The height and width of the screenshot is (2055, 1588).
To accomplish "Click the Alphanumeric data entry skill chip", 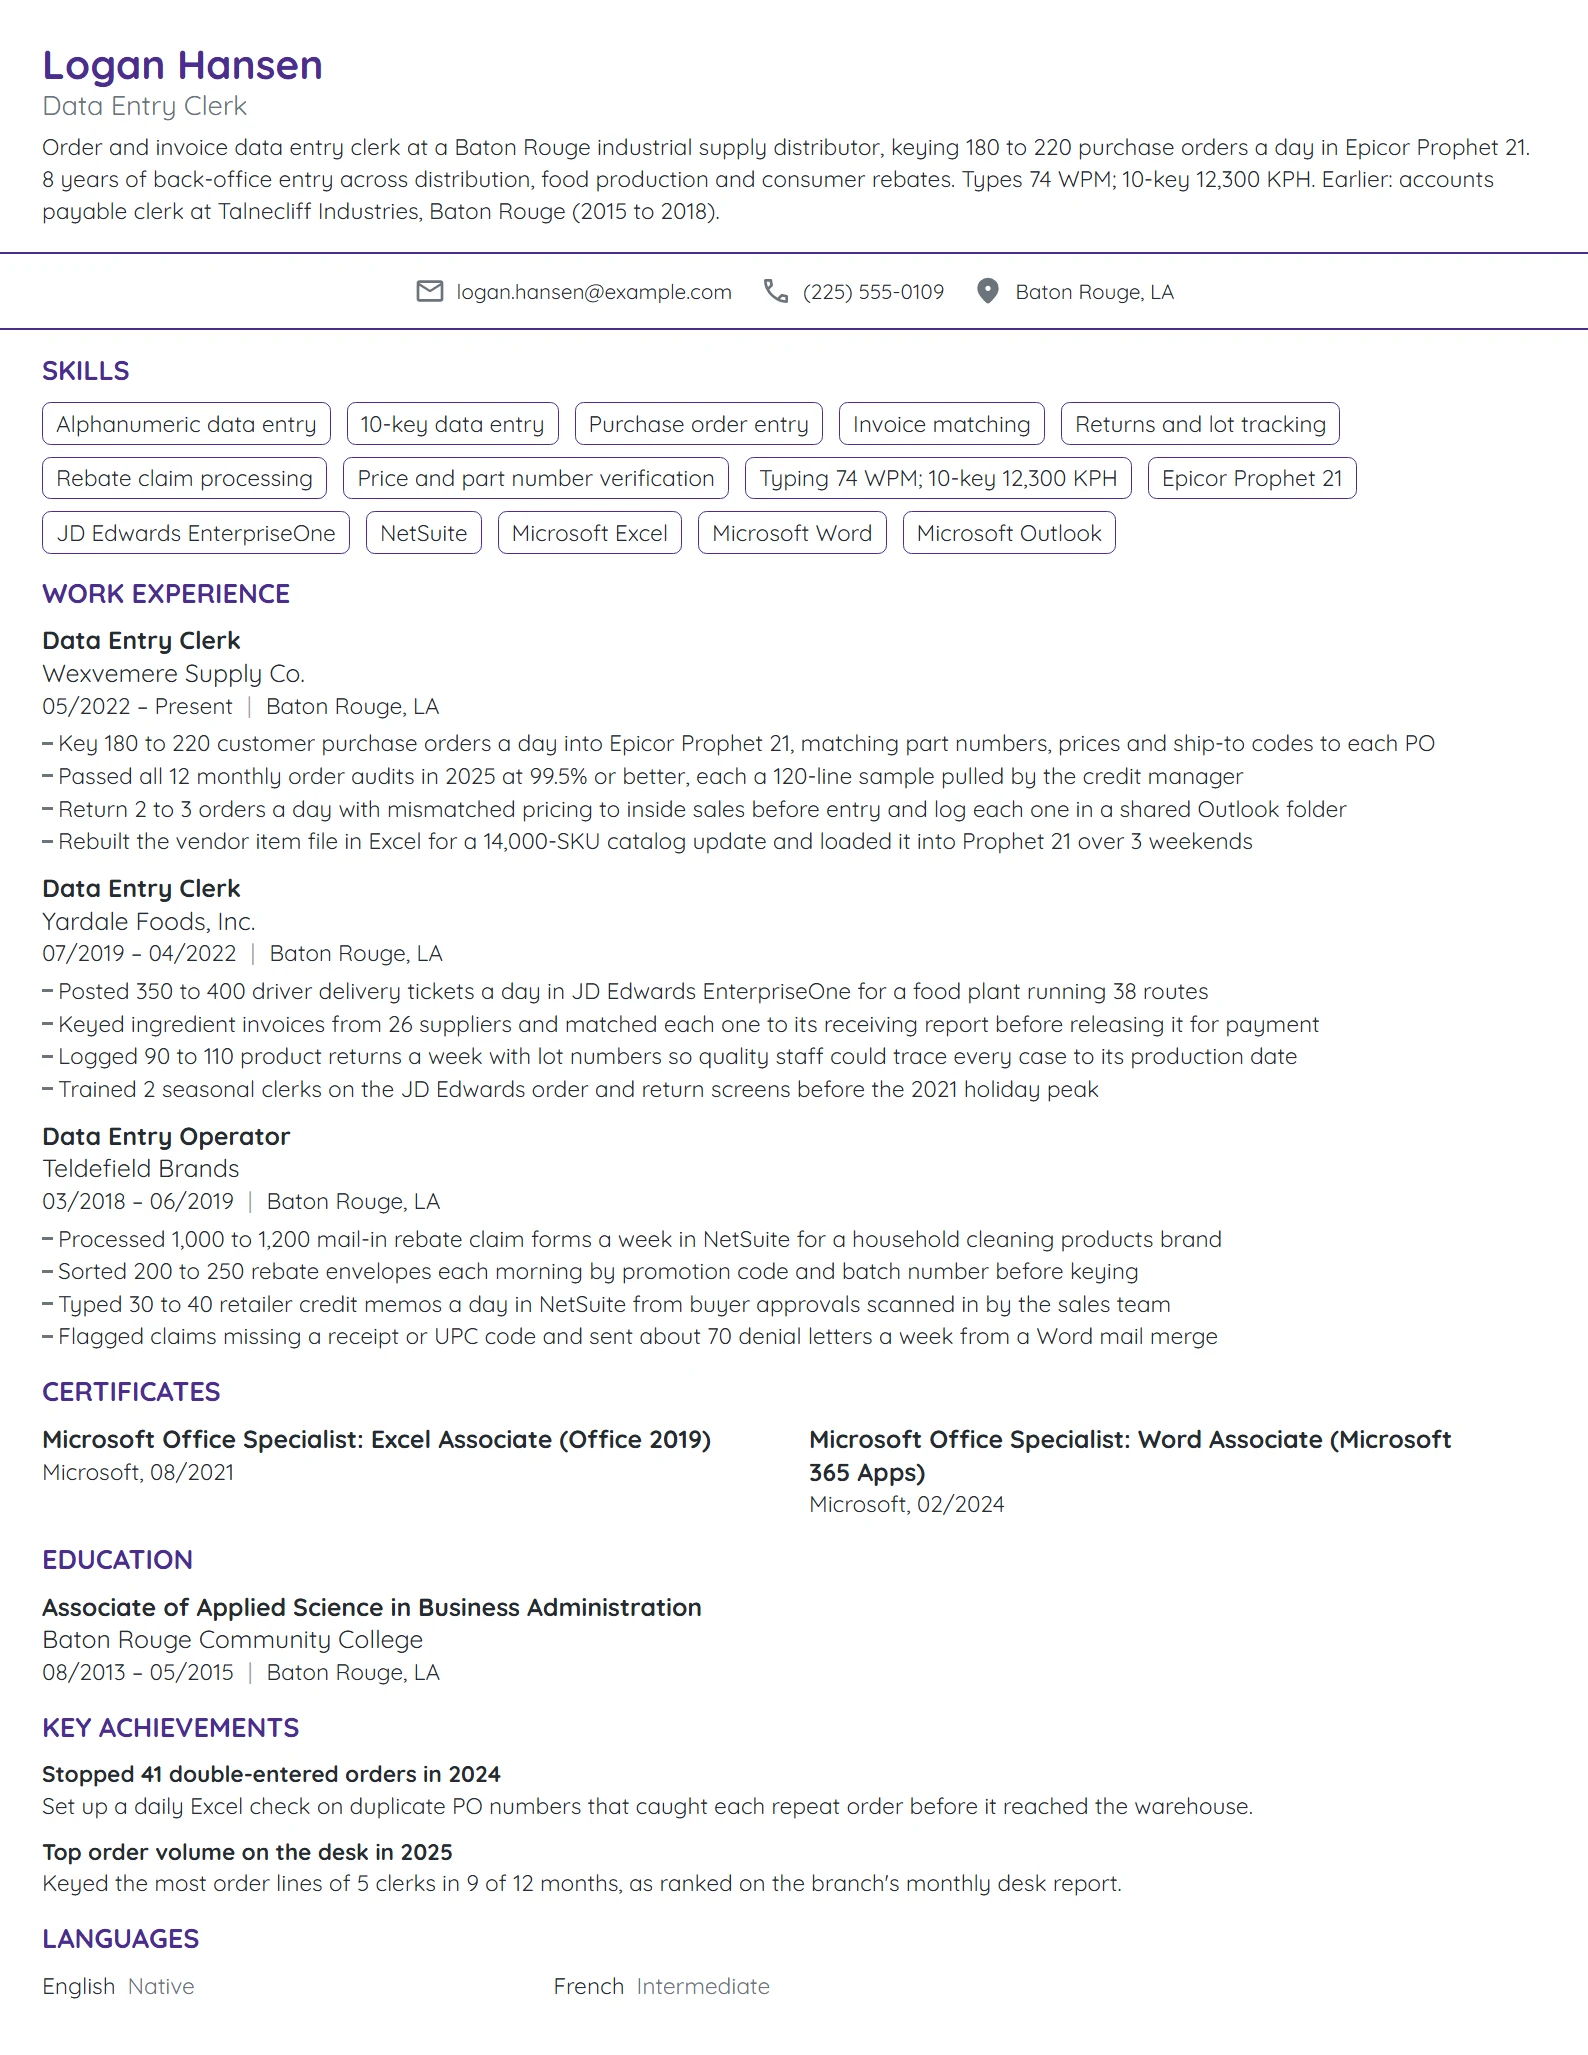I will 186,424.
